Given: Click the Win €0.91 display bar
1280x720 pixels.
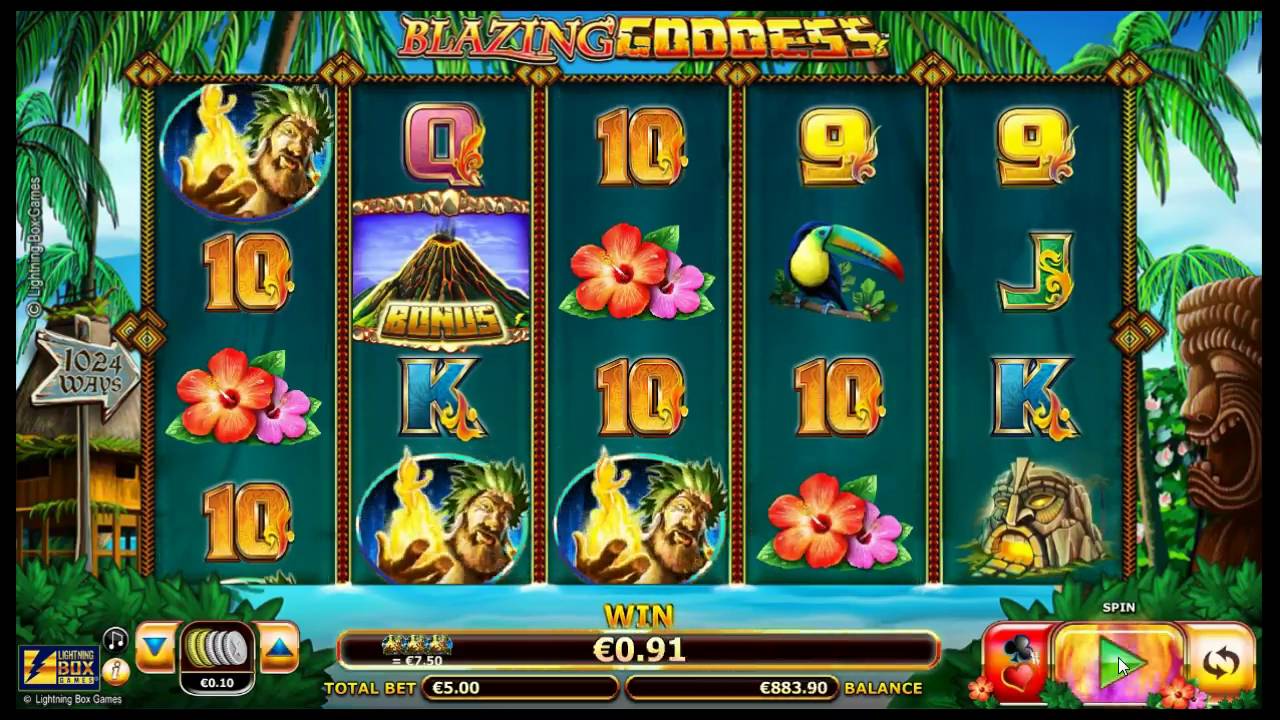Looking at the screenshot, I should coord(639,649).
